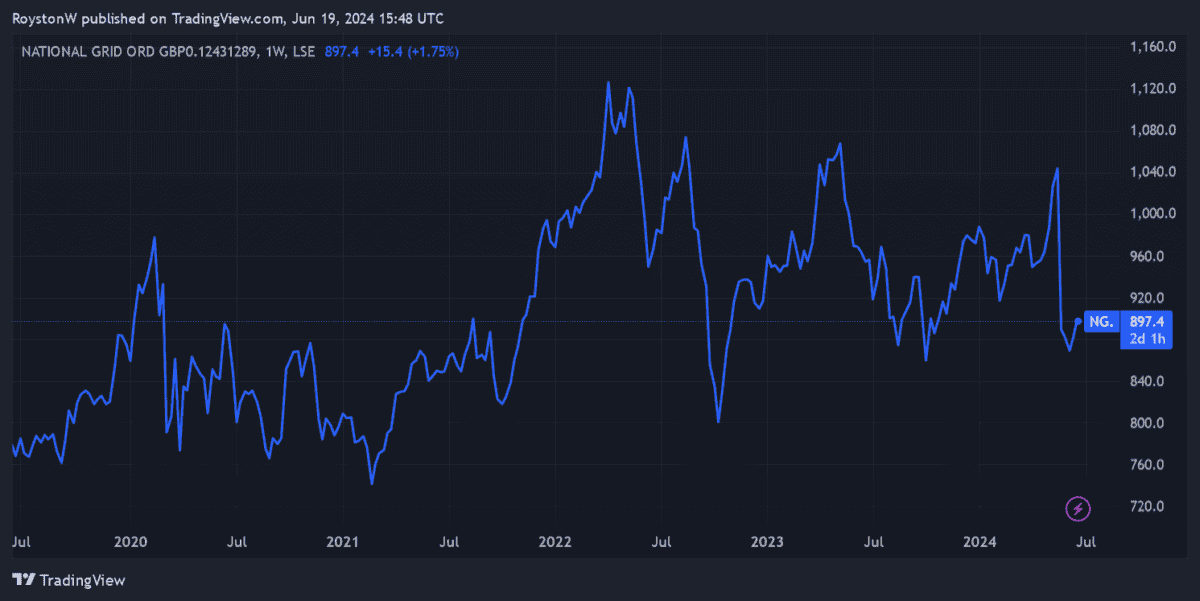Click the LSE exchange label in legend
This screenshot has height=601, width=1200.
302,51
